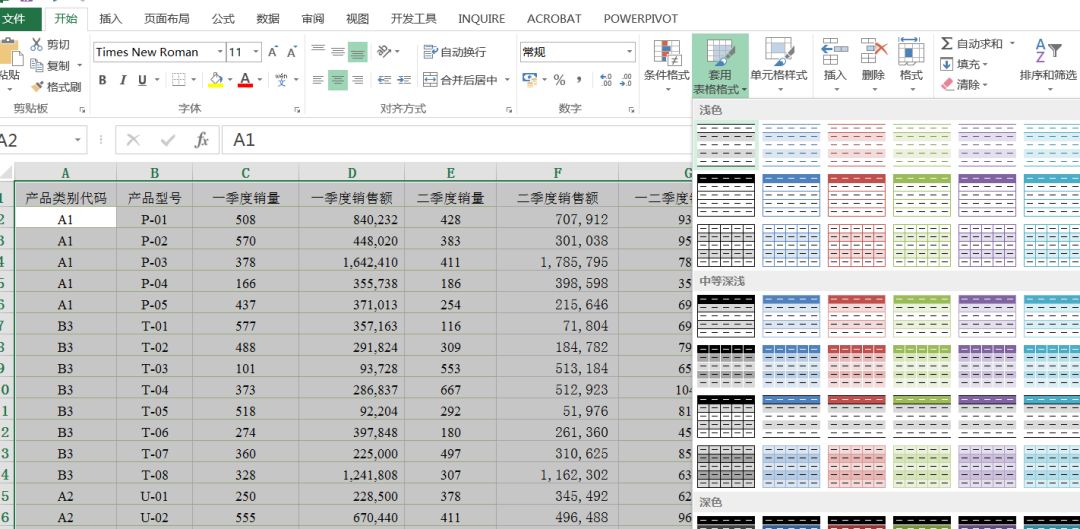Open the fill color dropdown arrow

[x=230, y=80]
